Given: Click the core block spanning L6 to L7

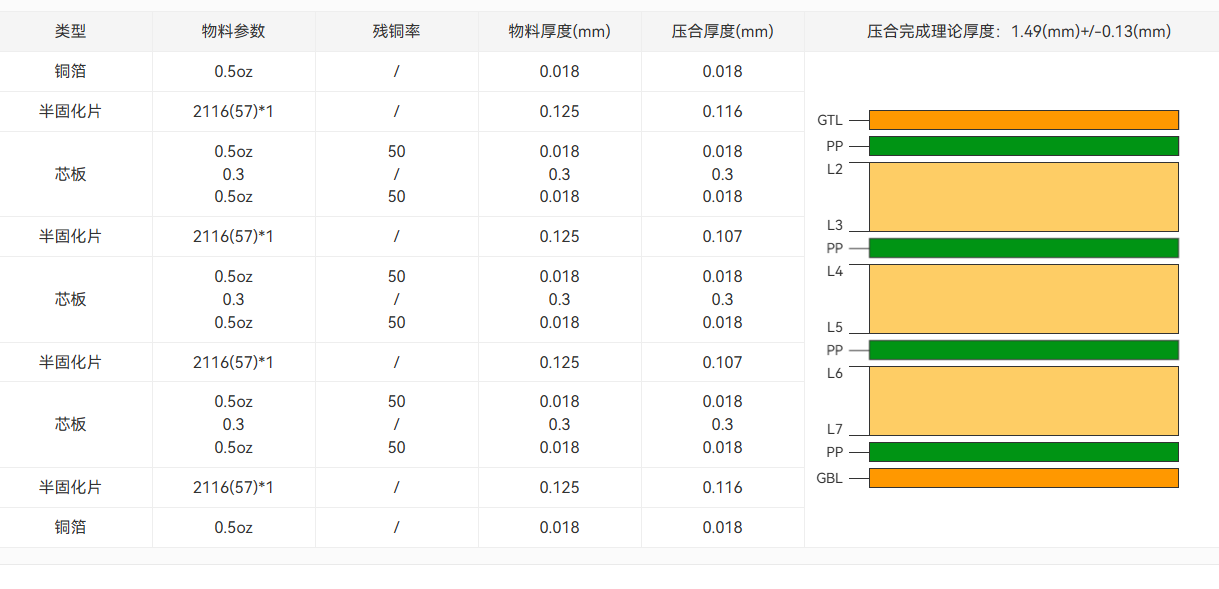Looking at the screenshot, I should tap(1023, 401).
